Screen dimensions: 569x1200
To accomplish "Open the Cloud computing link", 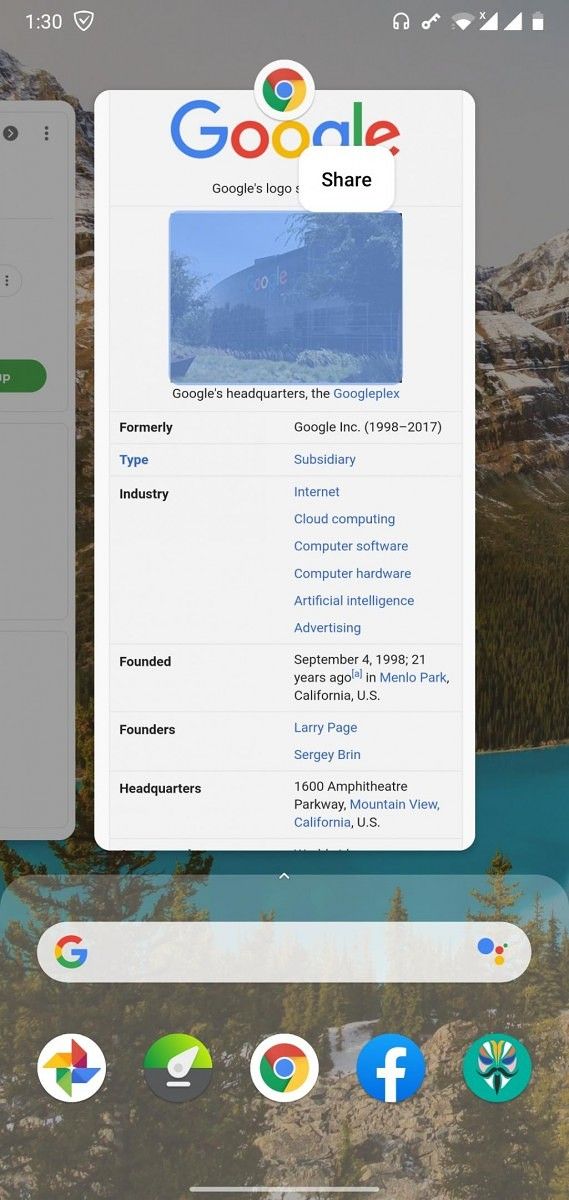I will 345,519.
